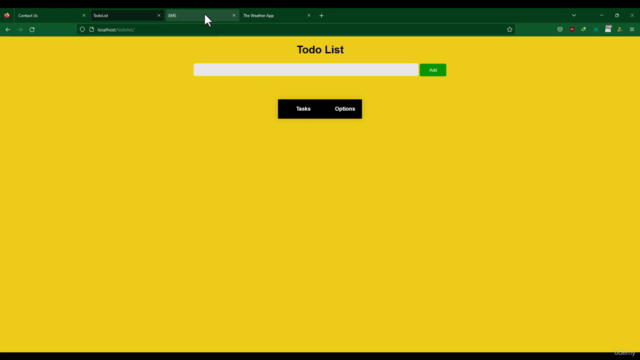Open the teal extension icon in toolbar
The width and height of the screenshot is (640, 360).
596,29
